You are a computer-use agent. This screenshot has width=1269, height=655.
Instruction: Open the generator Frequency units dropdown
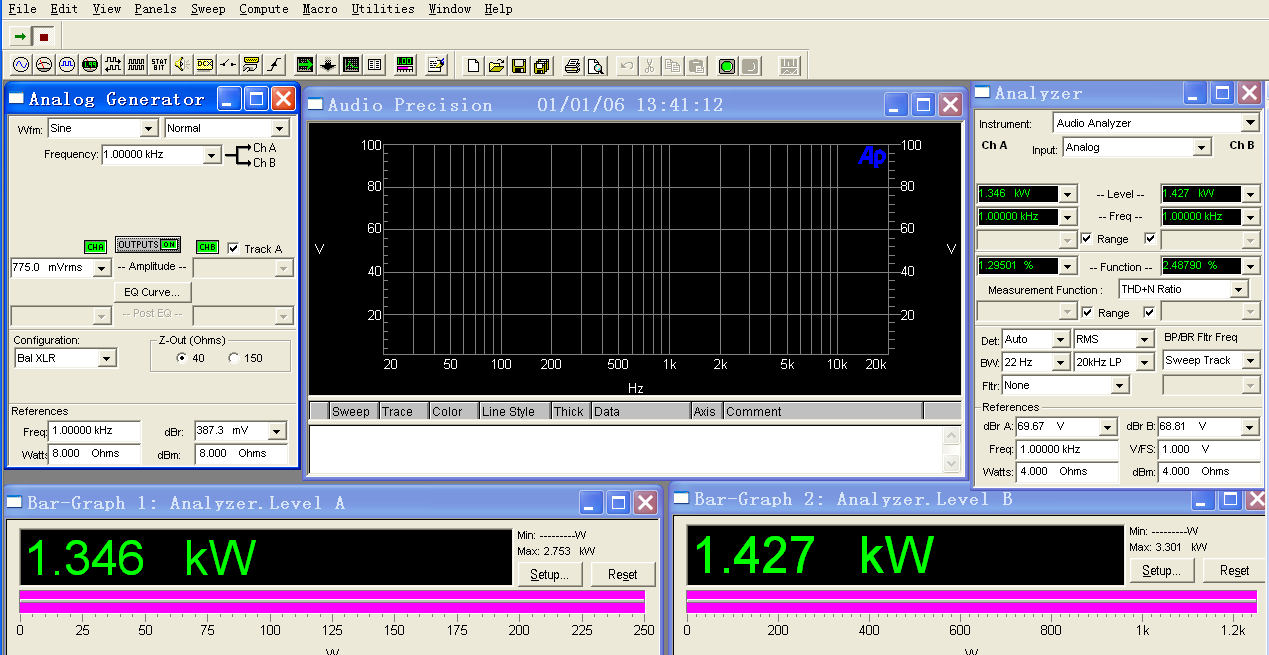click(212, 155)
